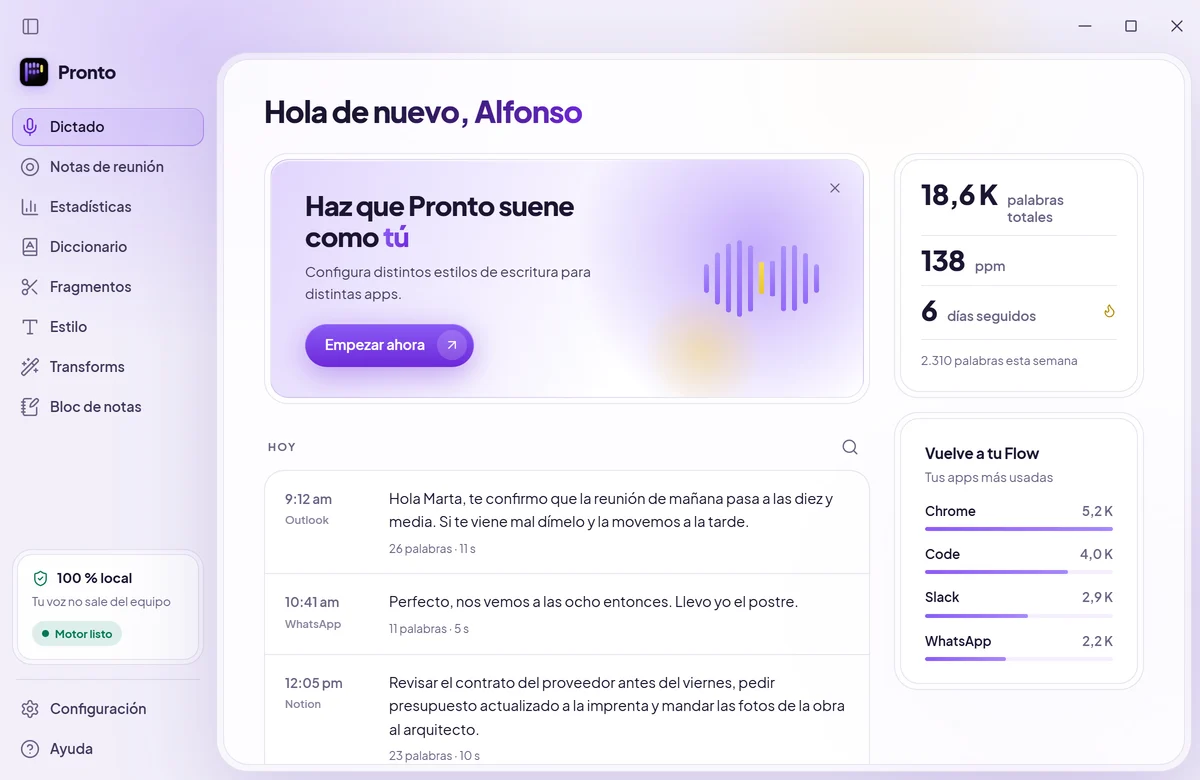Go to Estadísticas
The height and width of the screenshot is (780, 1200).
(108, 207)
